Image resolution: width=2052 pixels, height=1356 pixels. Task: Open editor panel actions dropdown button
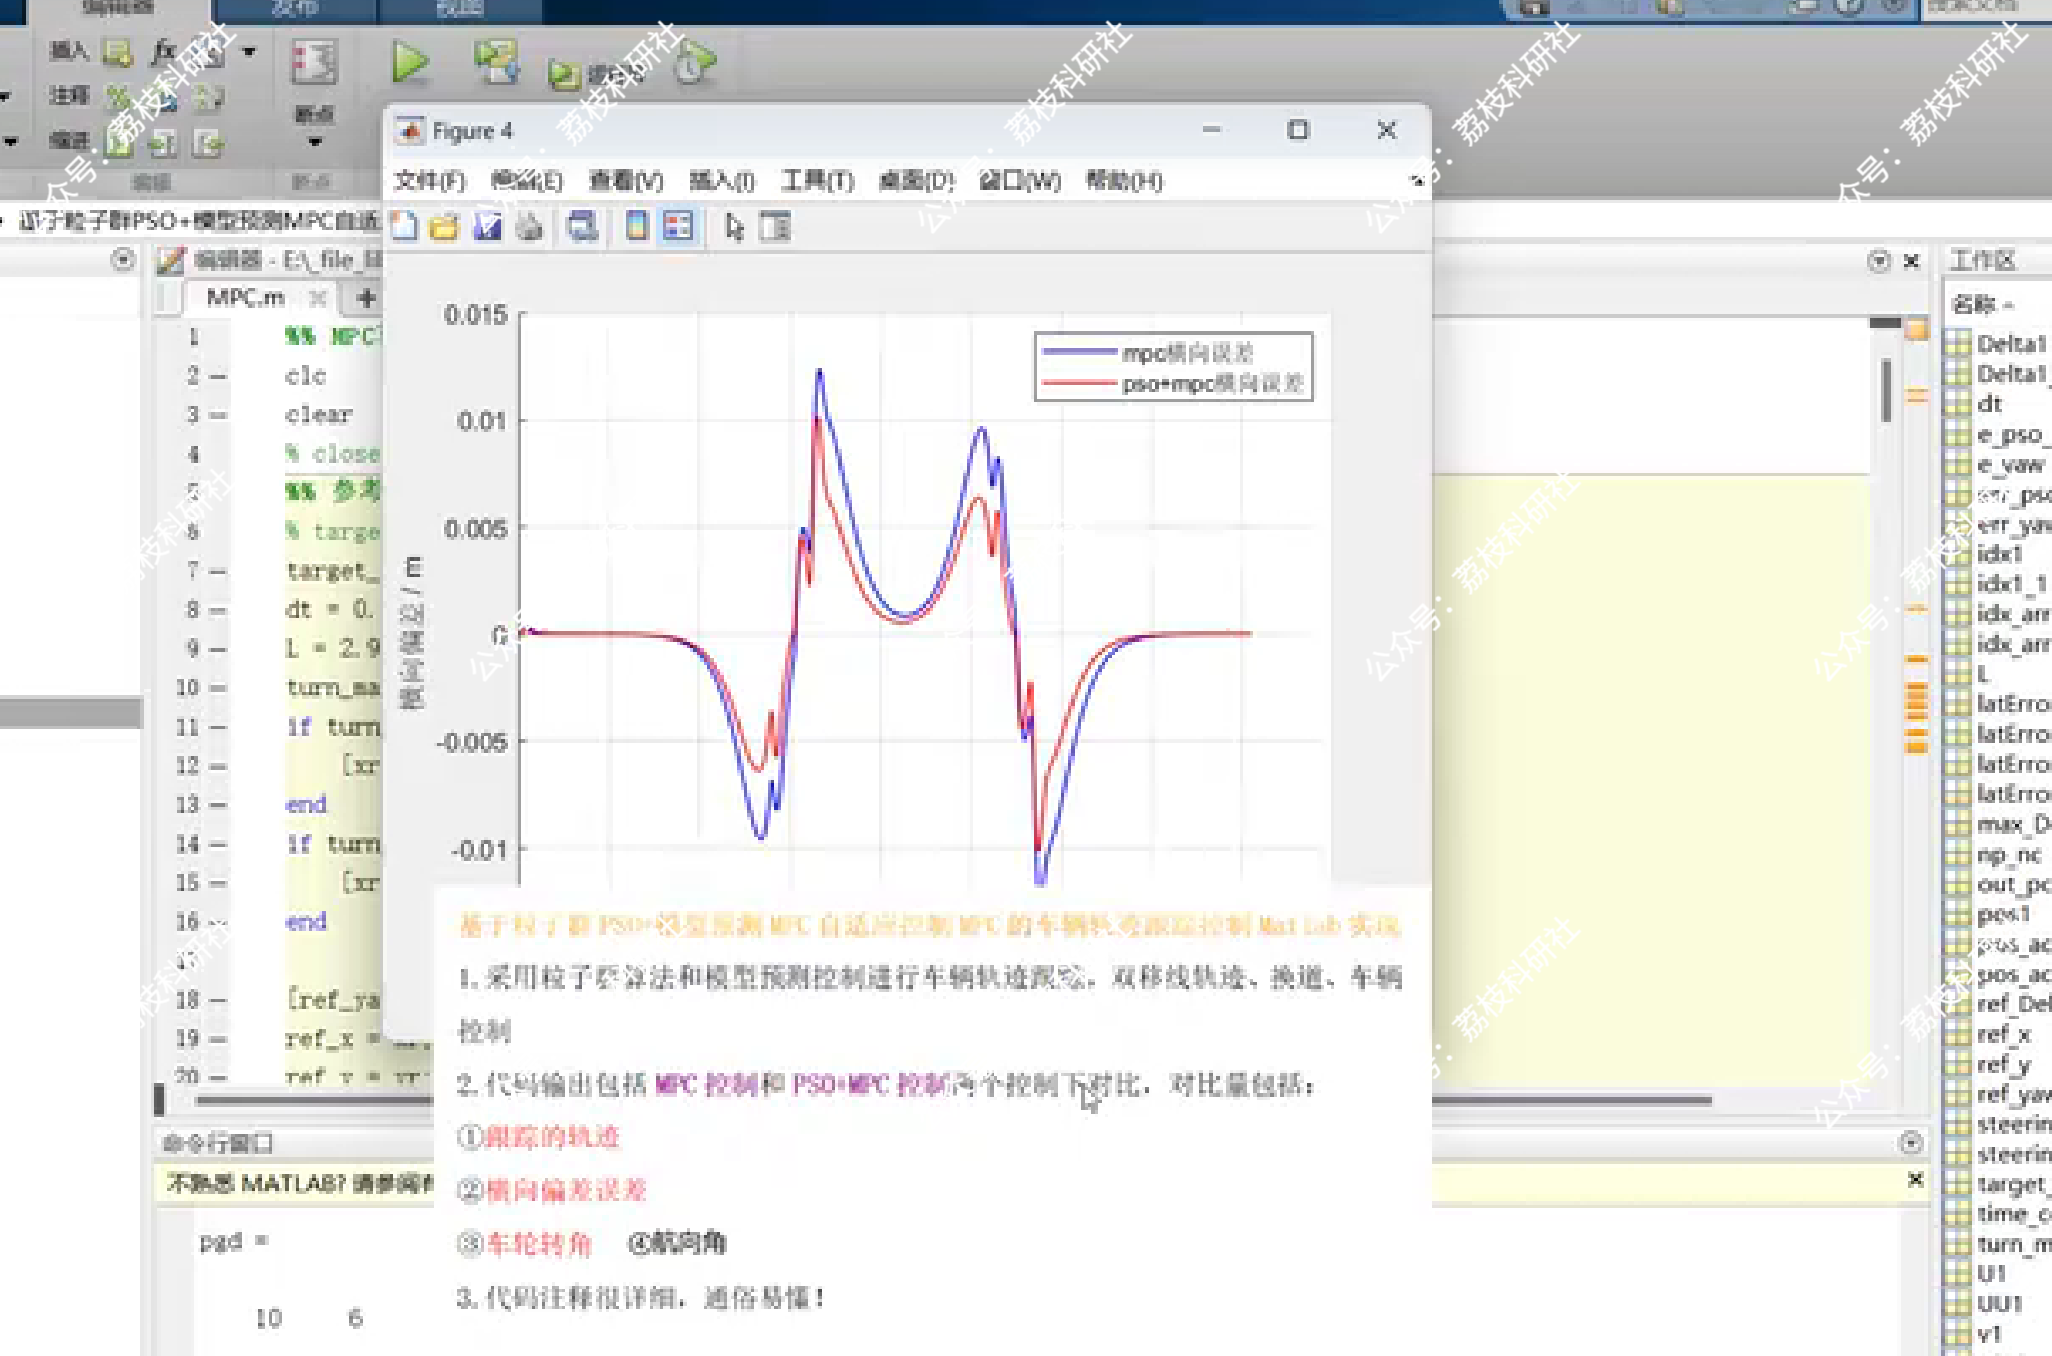click(1878, 261)
